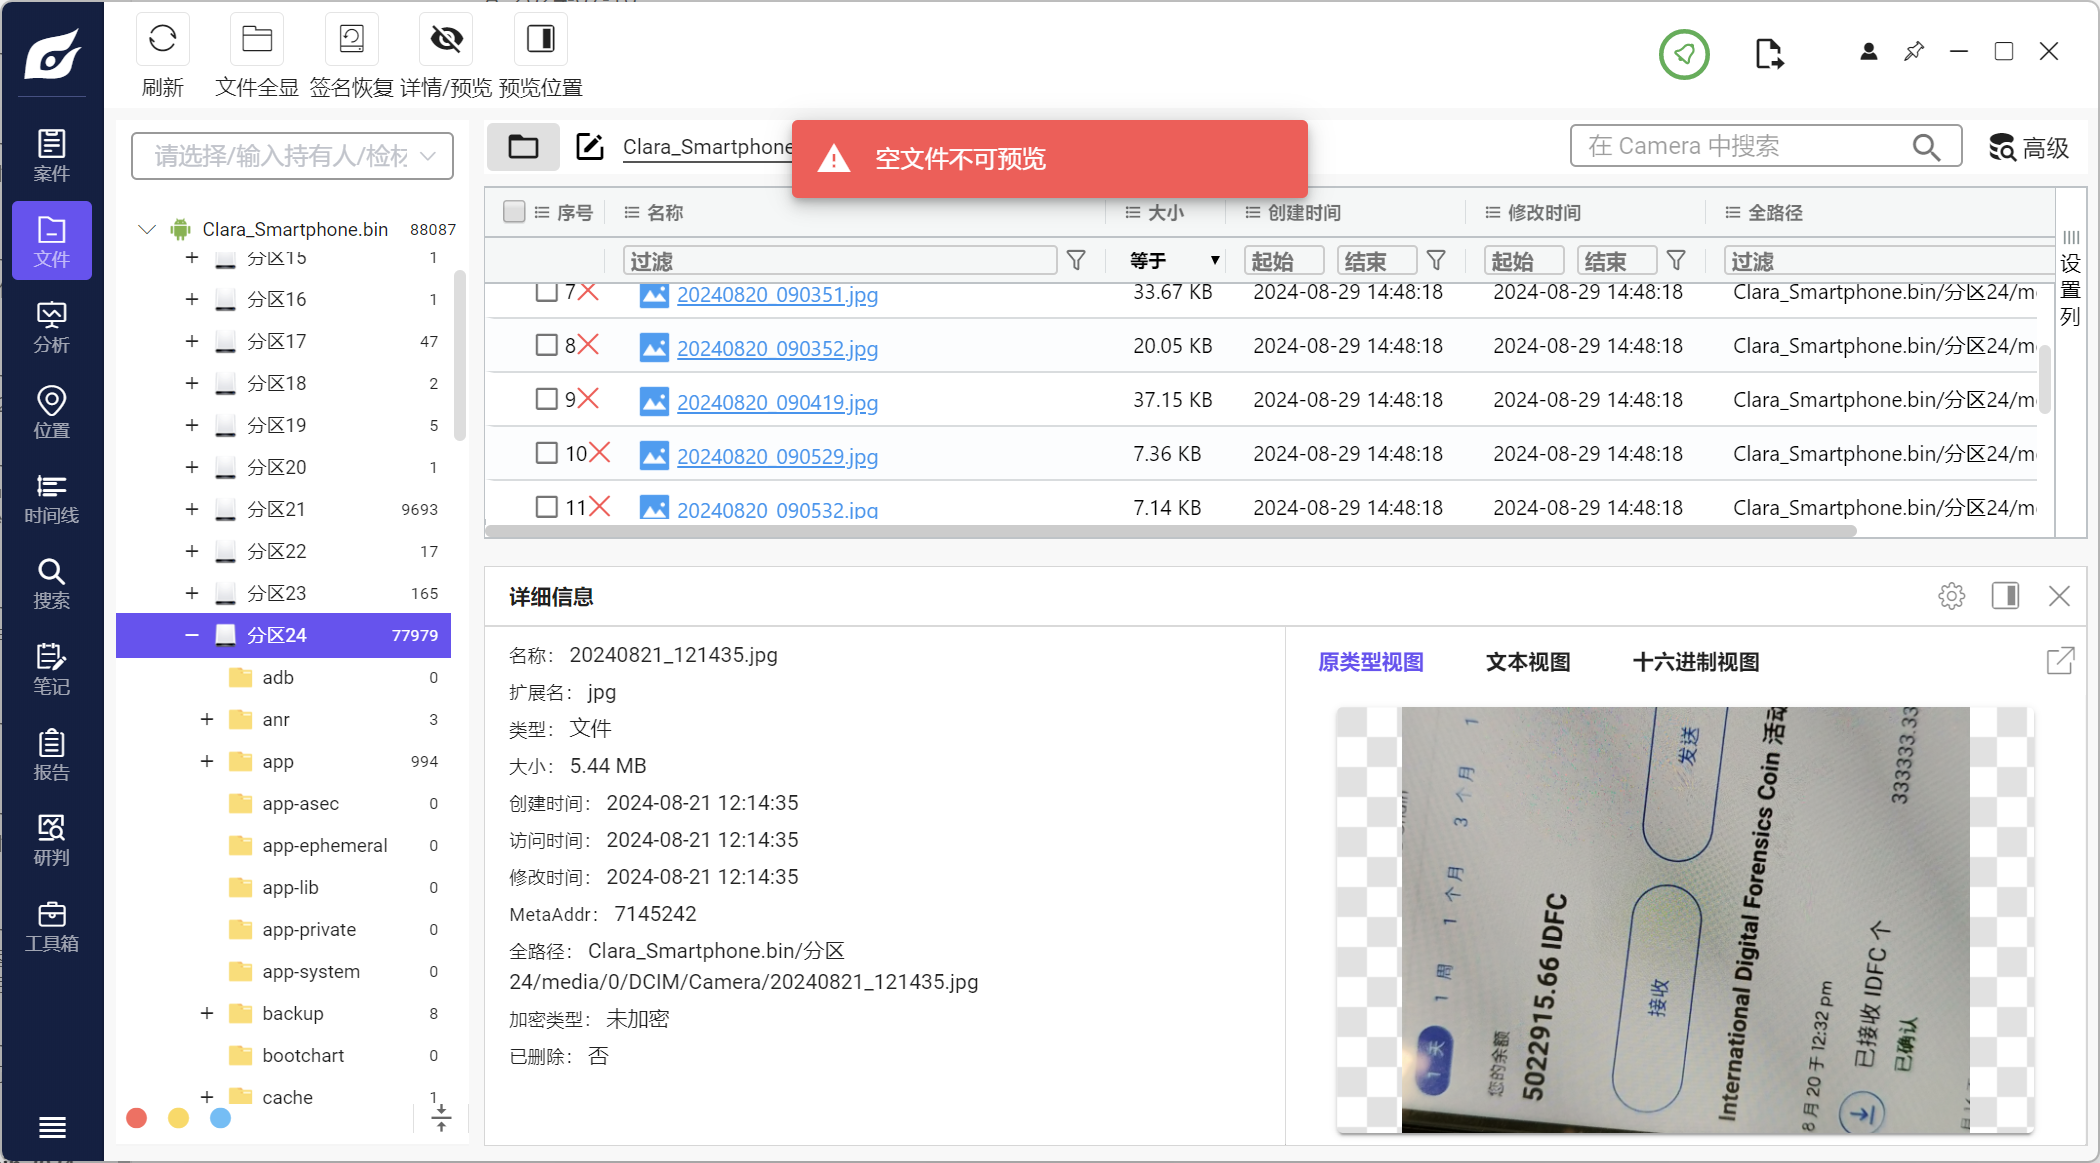Viewport: 2100px width, 1163px height.
Task: Expand the app folder
Action: click(207, 761)
